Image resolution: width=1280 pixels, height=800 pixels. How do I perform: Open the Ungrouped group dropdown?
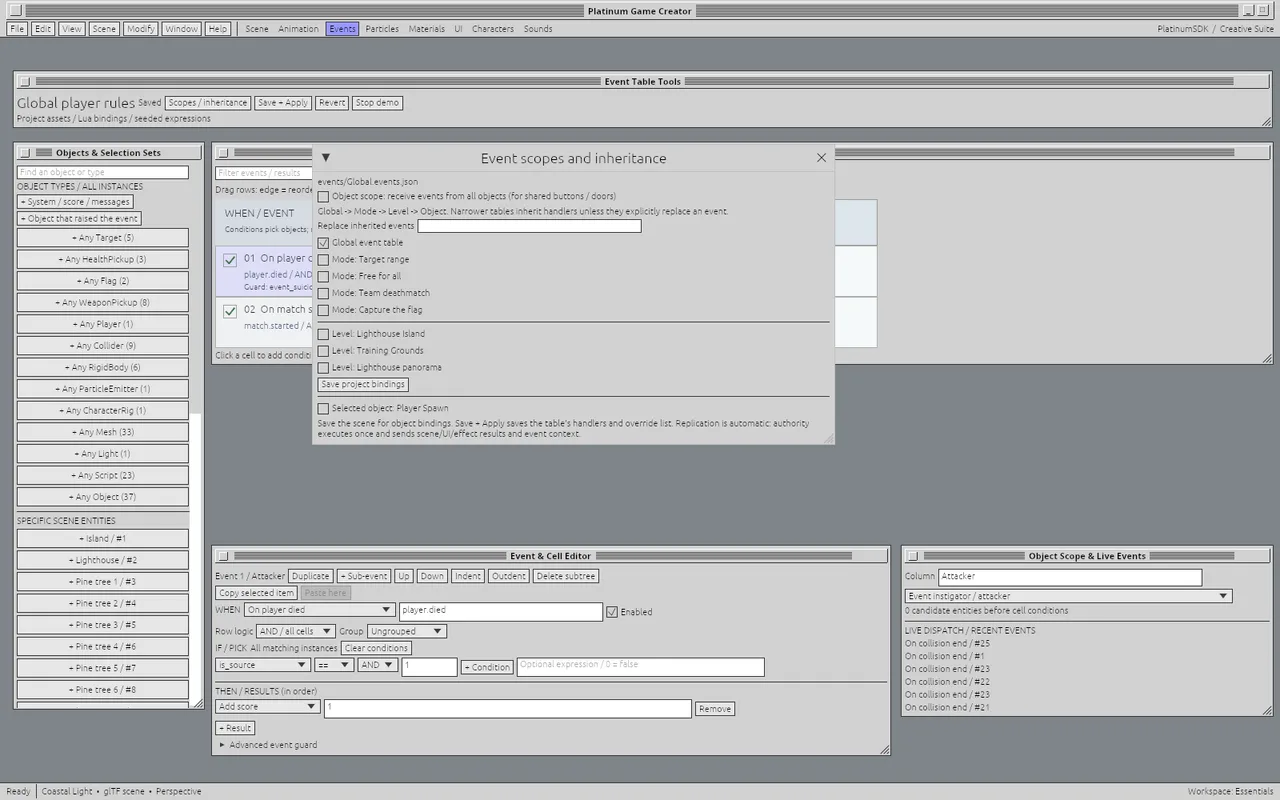[x=406, y=632]
